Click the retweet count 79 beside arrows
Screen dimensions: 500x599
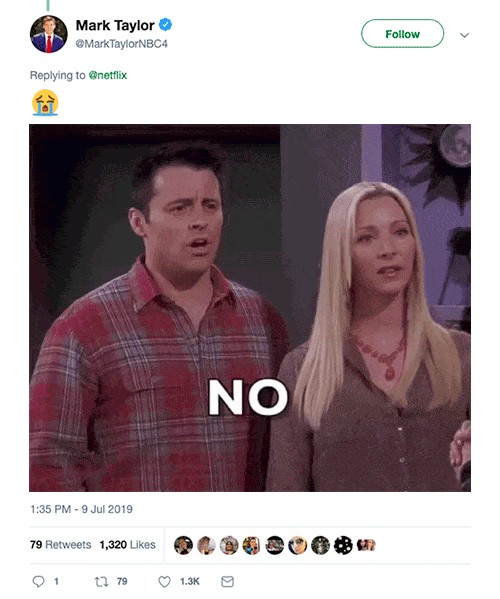pos(122,581)
